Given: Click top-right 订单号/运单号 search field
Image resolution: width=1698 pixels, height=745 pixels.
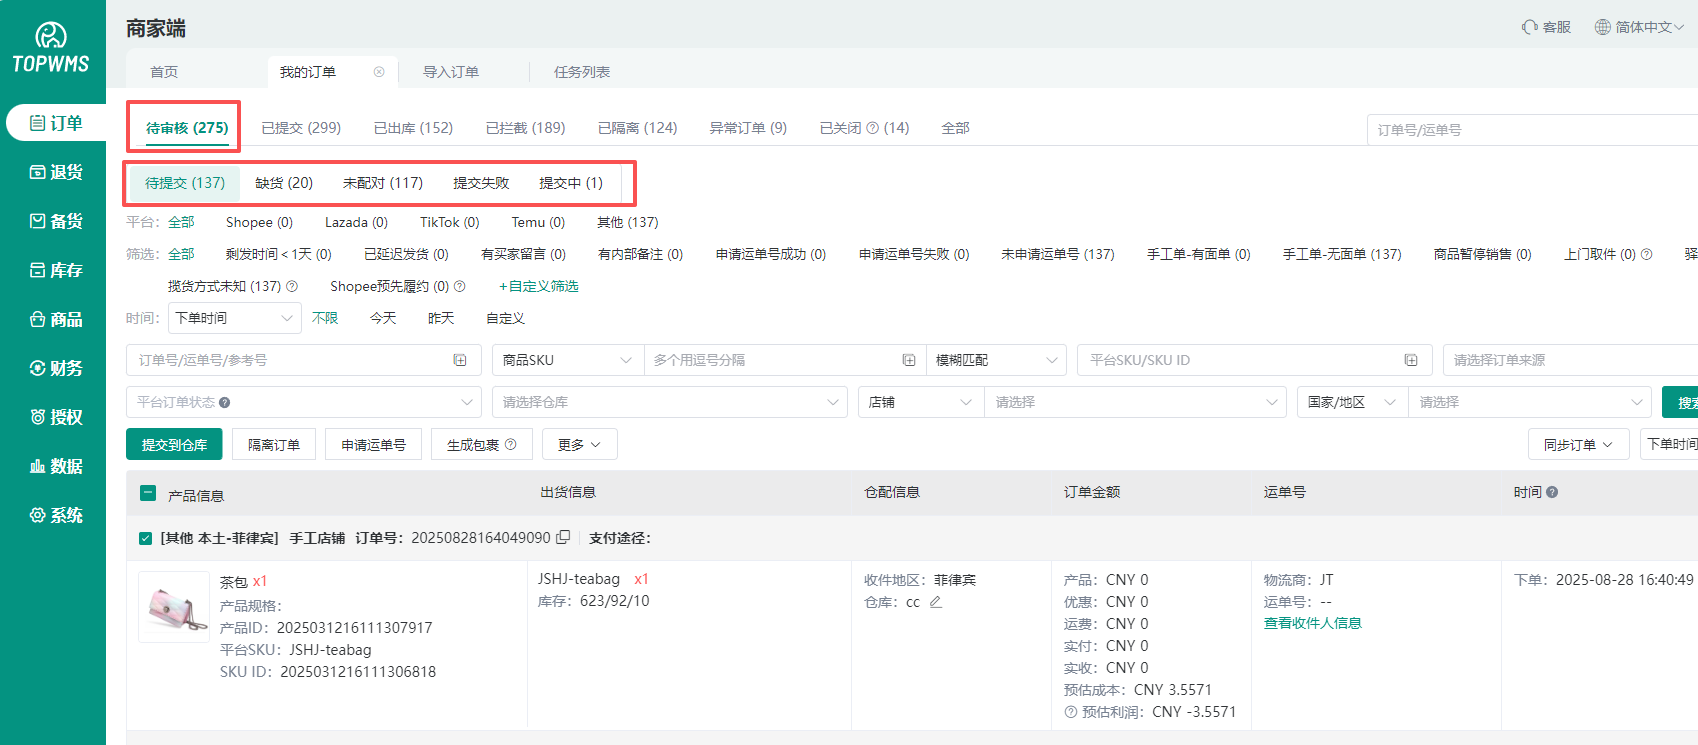Looking at the screenshot, I should tap(1532, 130).
